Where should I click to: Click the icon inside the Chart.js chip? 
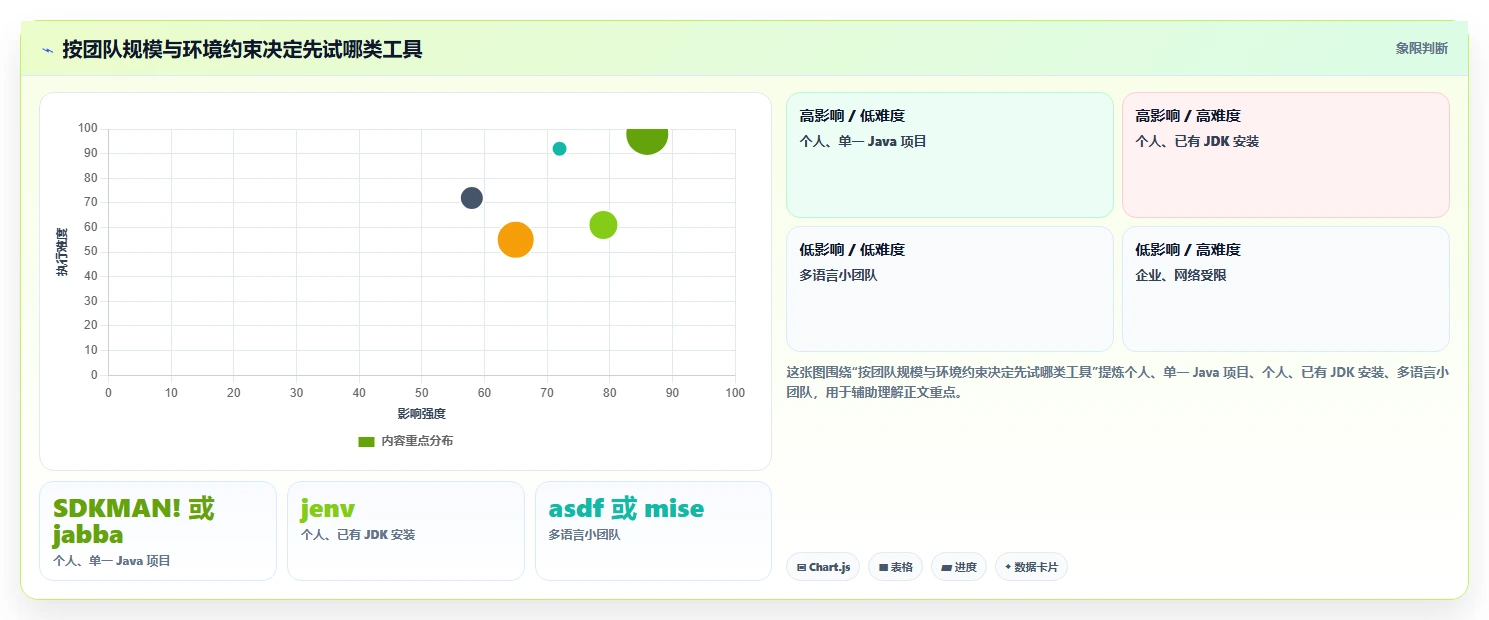point(802,568)
